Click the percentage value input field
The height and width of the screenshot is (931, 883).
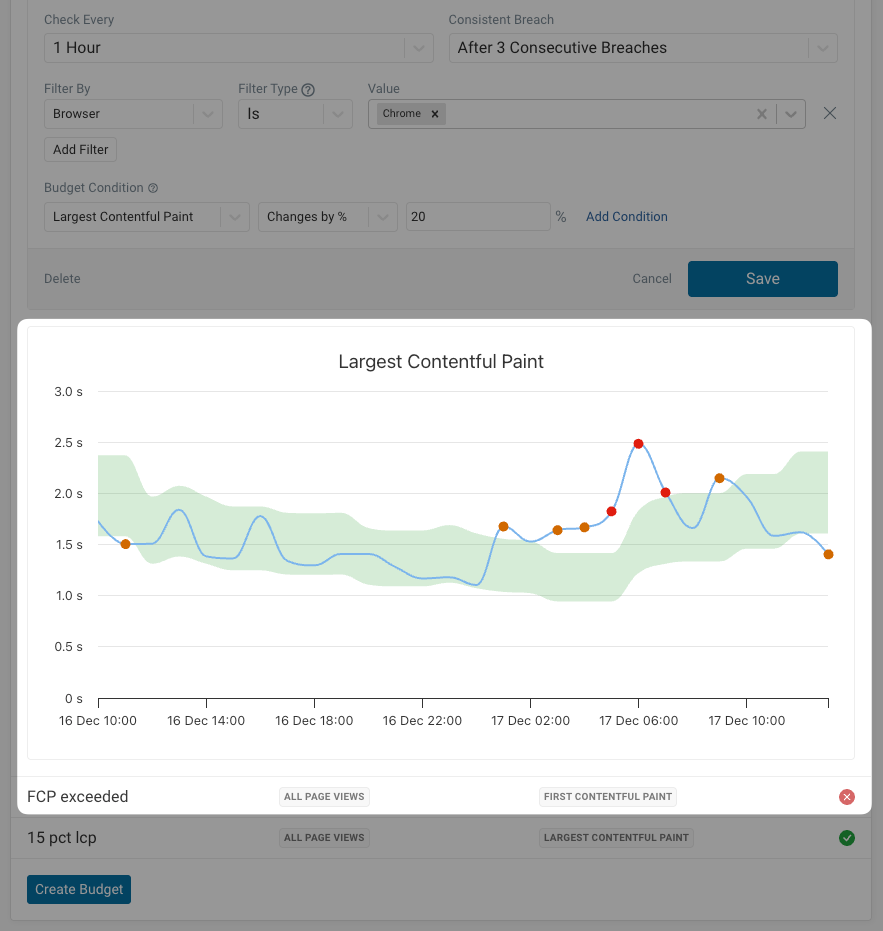point(477,217)
